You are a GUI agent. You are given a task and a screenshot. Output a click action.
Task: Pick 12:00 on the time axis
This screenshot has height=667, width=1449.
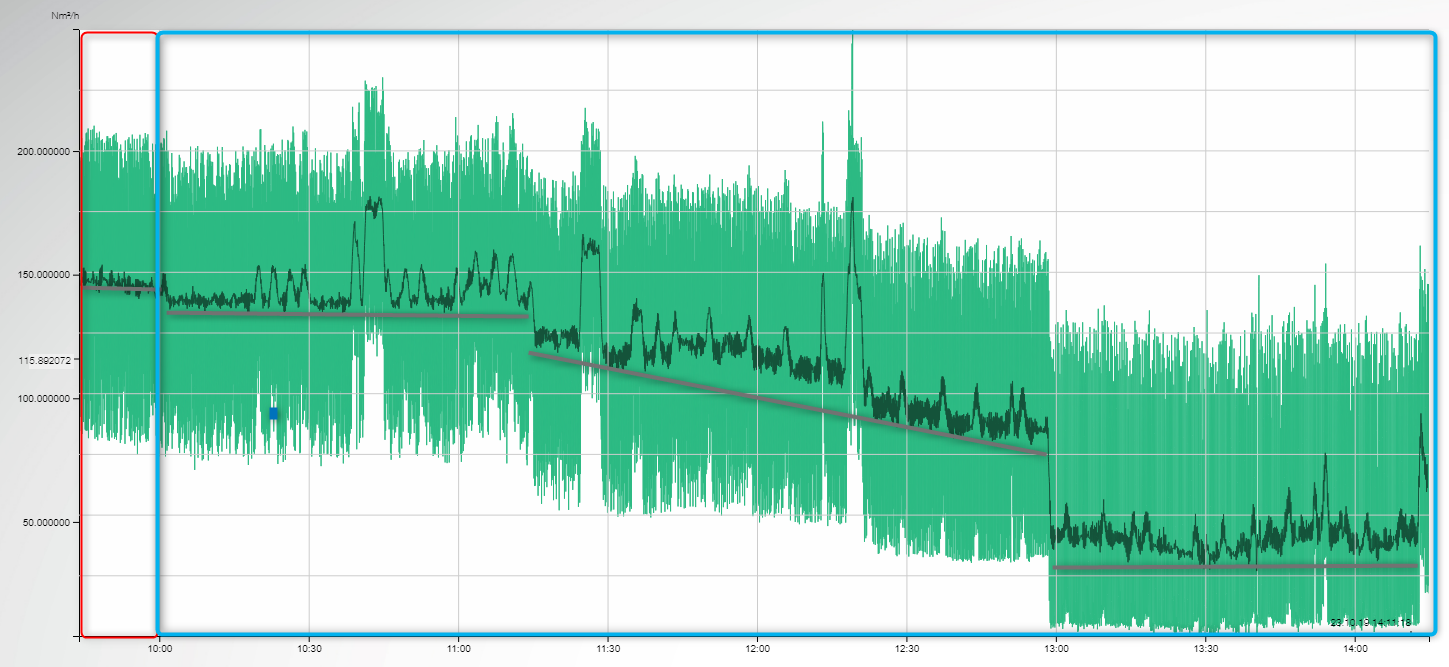(757, 649)
